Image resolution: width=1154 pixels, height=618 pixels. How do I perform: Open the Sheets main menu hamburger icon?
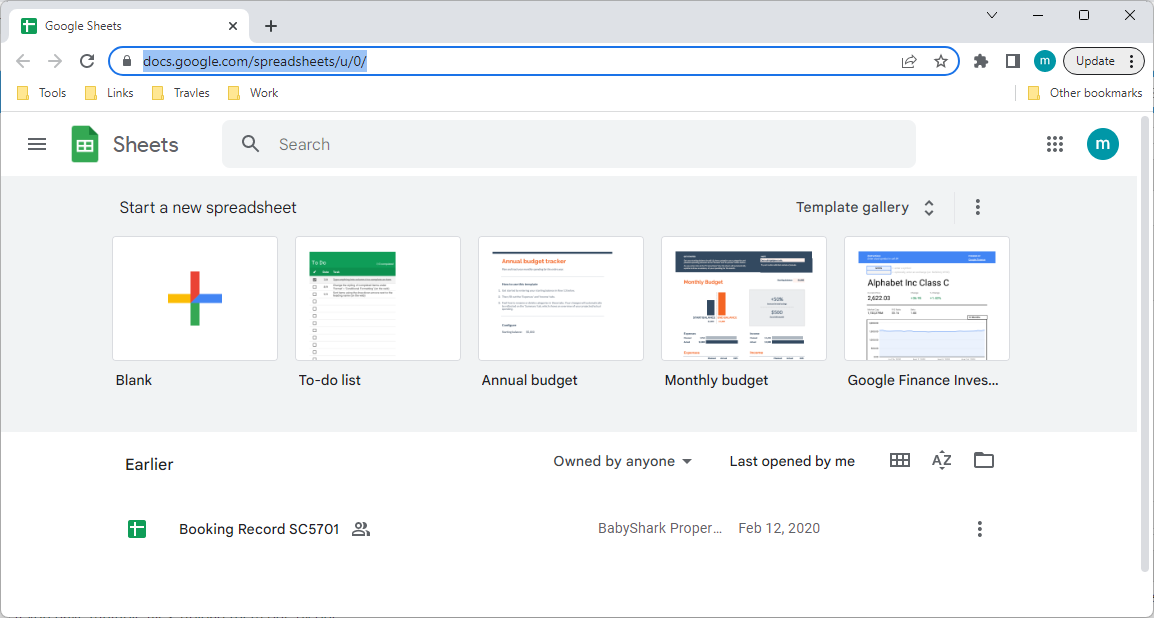click(37, 144)
